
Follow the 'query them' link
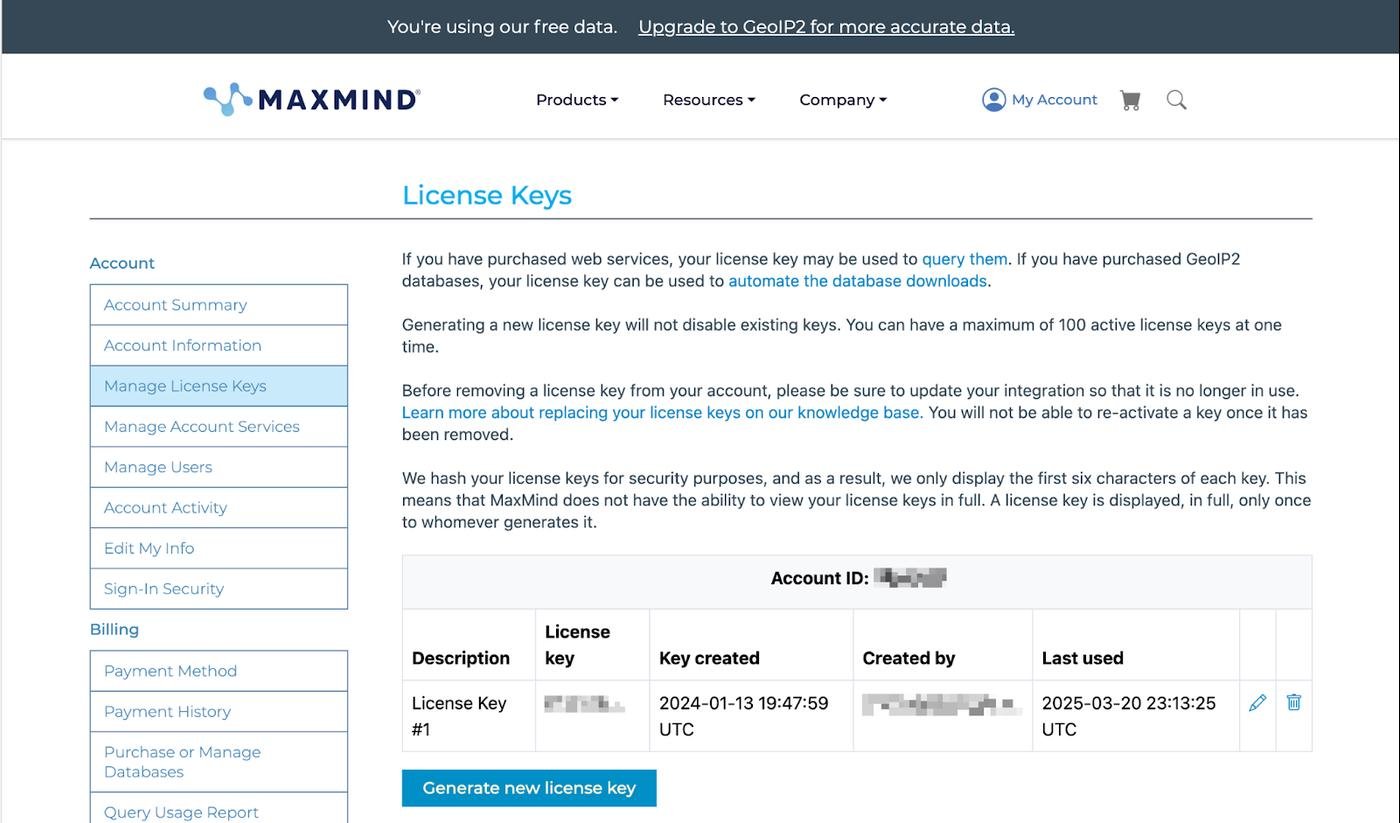[965, 259]
